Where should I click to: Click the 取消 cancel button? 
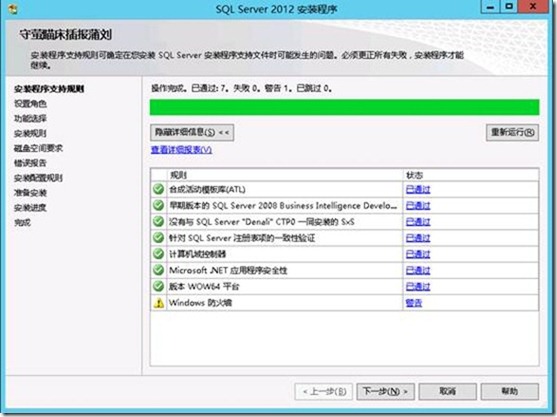pos(448,391)
